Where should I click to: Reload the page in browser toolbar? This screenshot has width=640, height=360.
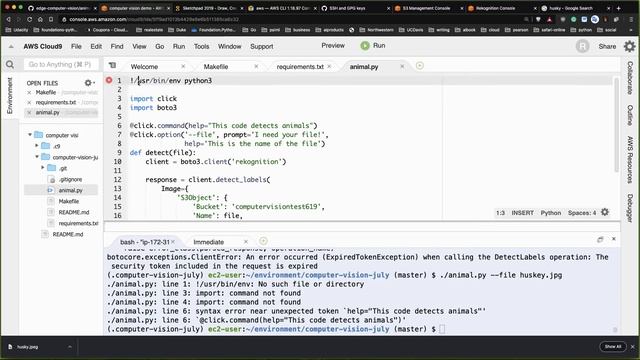(x=29, y=19)
